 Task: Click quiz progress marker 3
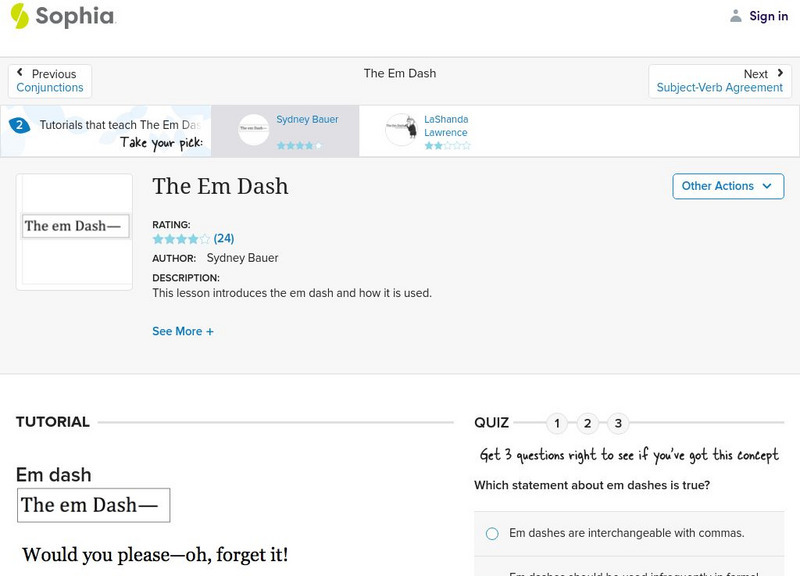tap(618, 424)
